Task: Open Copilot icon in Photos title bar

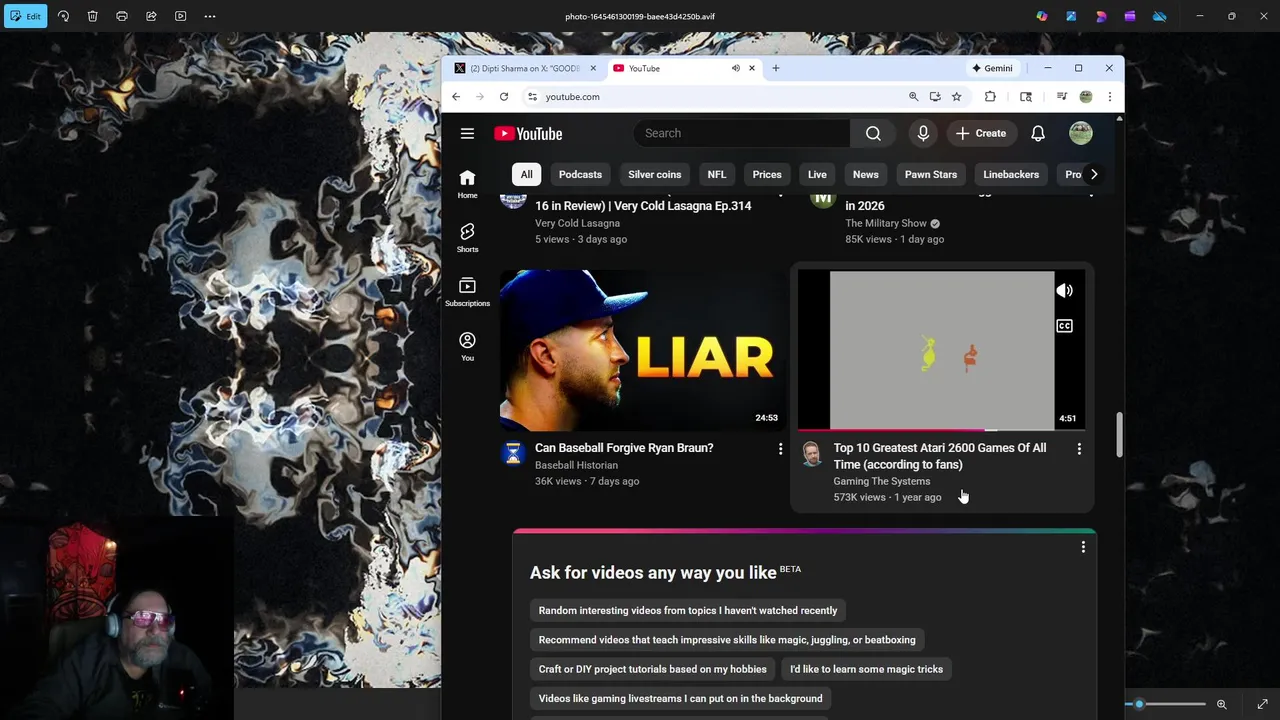Action: [x=1042, y=16]
